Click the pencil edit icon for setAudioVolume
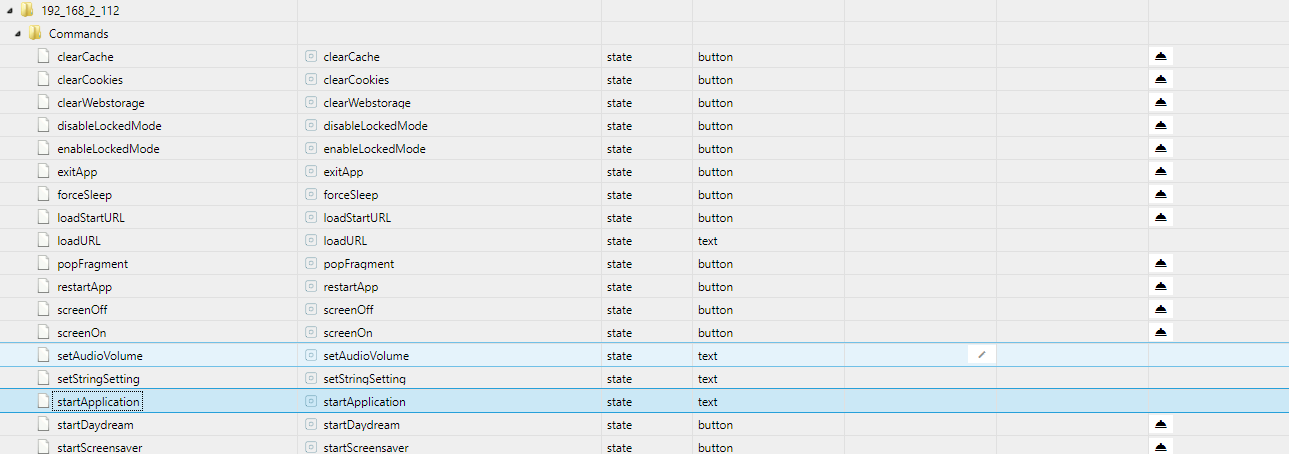1289x454 pixels. tap(981, 355)
